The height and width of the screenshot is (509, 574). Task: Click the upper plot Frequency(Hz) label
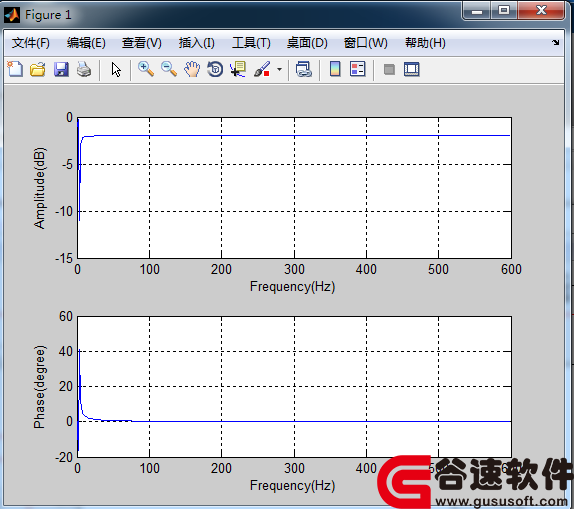coord(292,286)
